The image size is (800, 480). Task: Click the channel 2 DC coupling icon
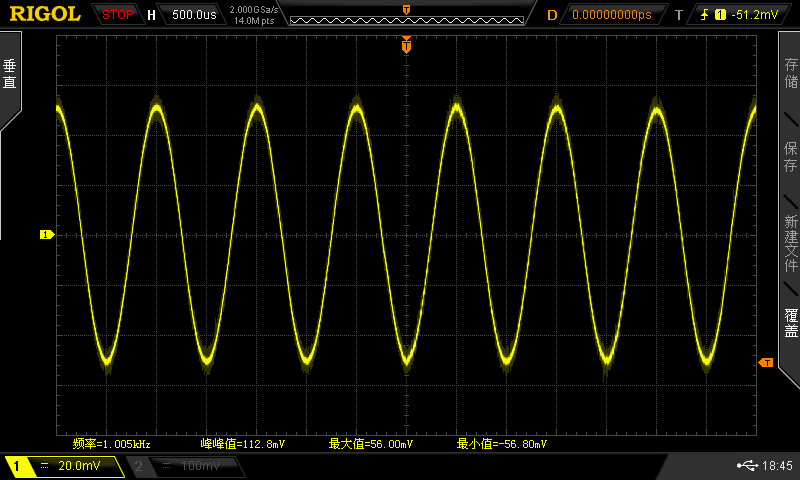[166, 465]
